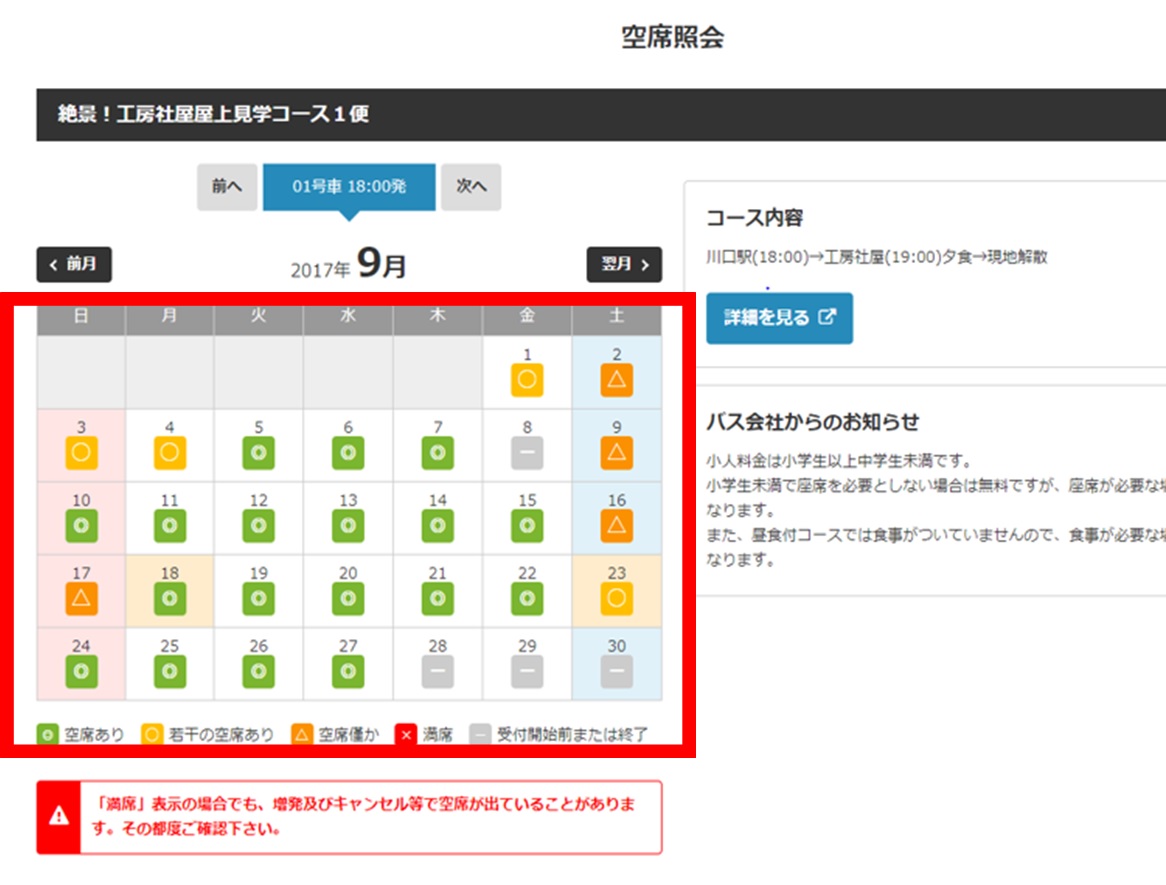Click the green icon on September 10
The image size is (1166, 885).
pos(81,526)
